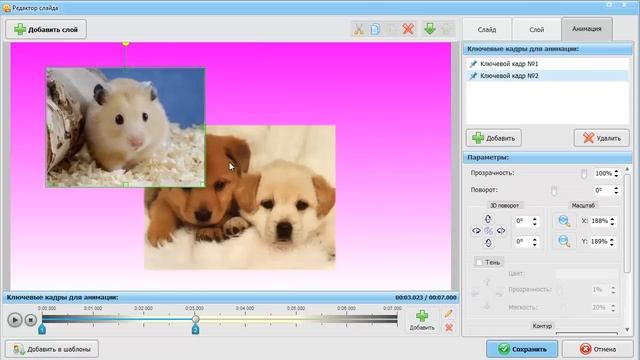Decrease second 3D rotation angle stepper
This screenshot has height=360, width=640.
tap(534, 244)
